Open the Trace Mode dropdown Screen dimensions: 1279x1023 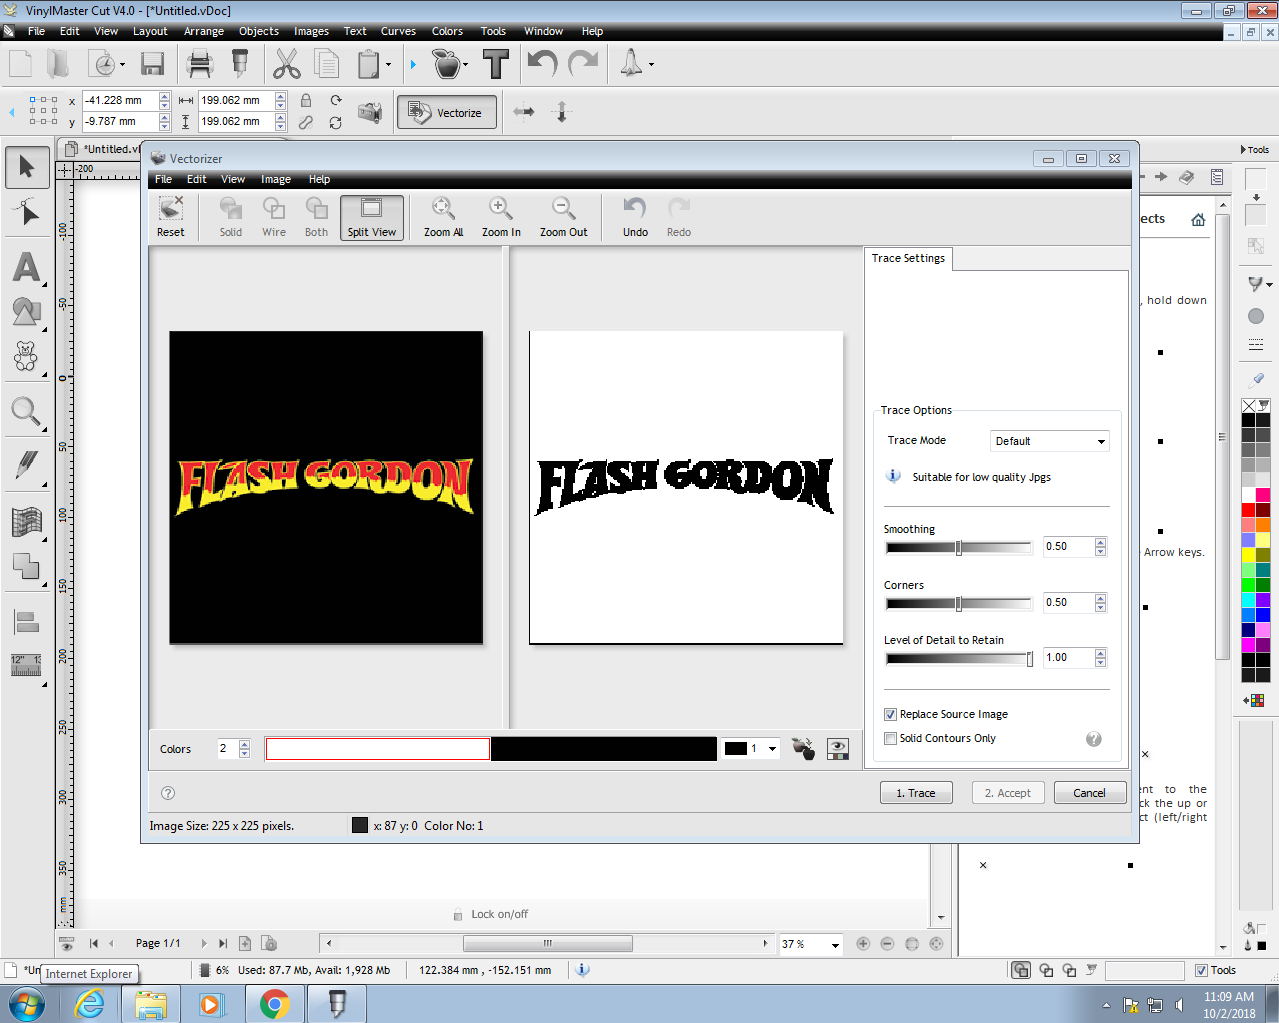[x=1050, y=441]
